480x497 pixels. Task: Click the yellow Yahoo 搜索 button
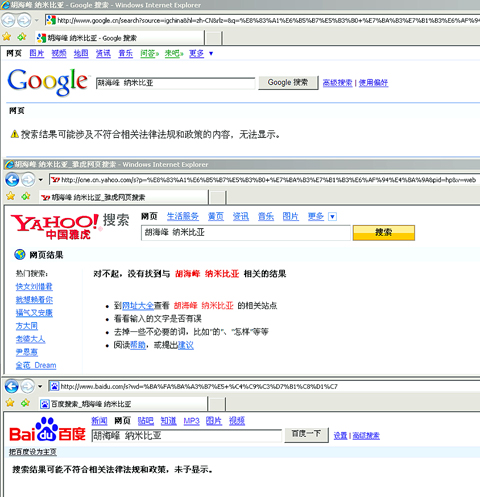[384, 232]
